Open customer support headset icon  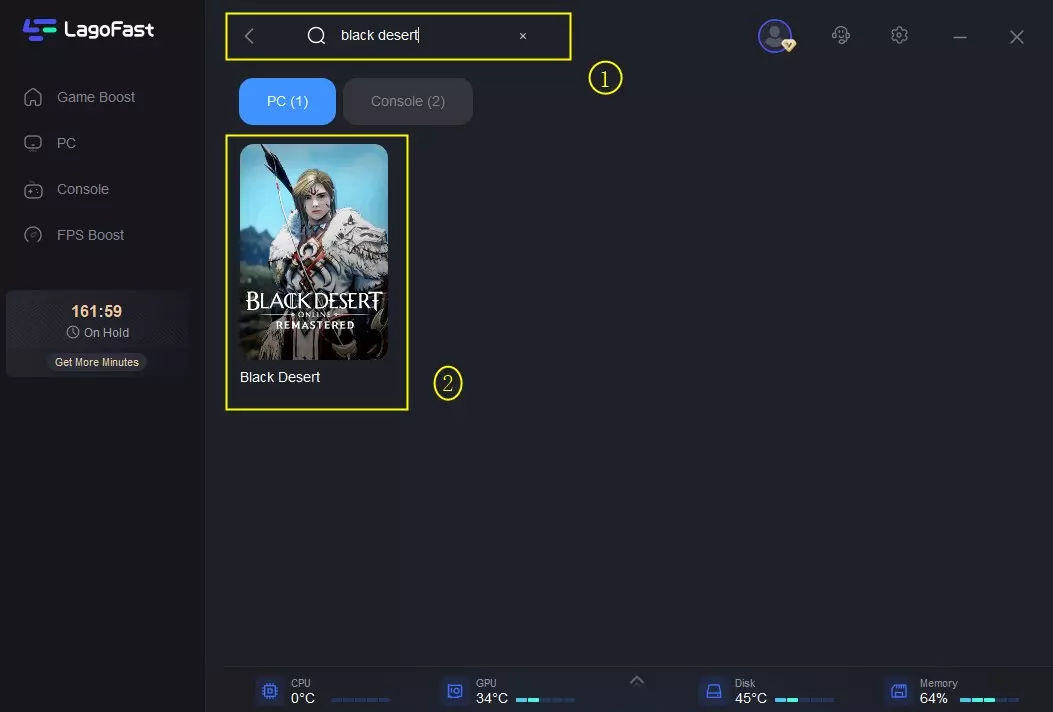pyautogui.click(x=840, y=35)
